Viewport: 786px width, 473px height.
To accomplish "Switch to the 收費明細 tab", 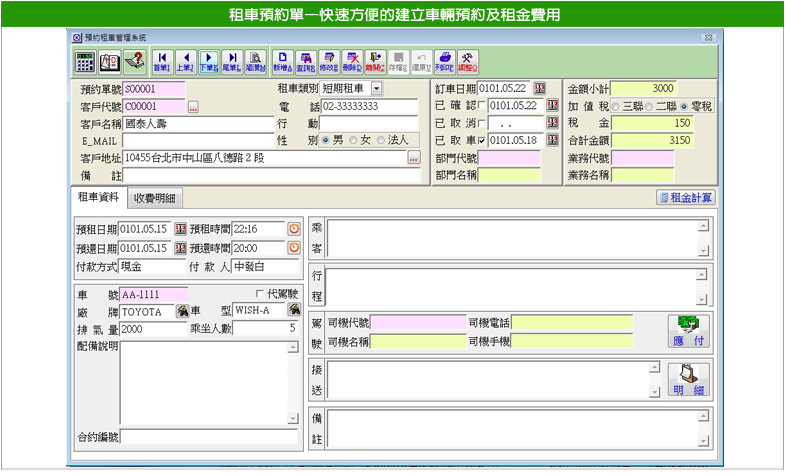I will click(x=155, y=198).
